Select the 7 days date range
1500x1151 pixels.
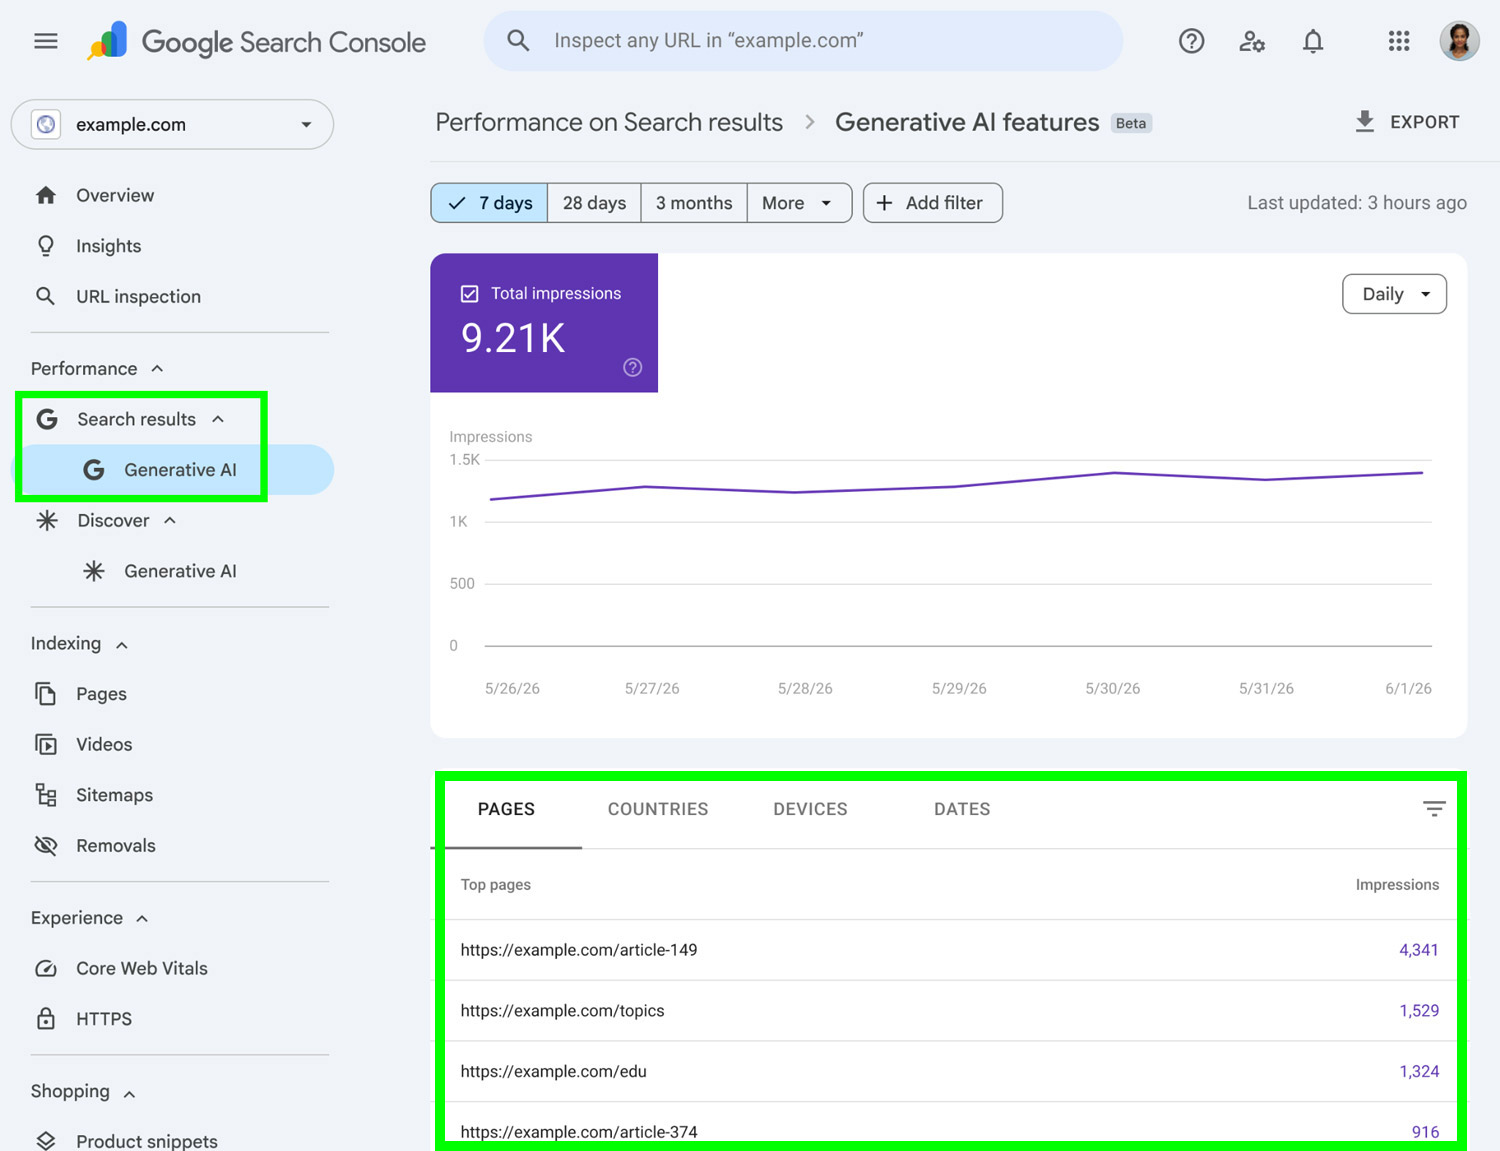pyautogui.click(x=489, y=203)
